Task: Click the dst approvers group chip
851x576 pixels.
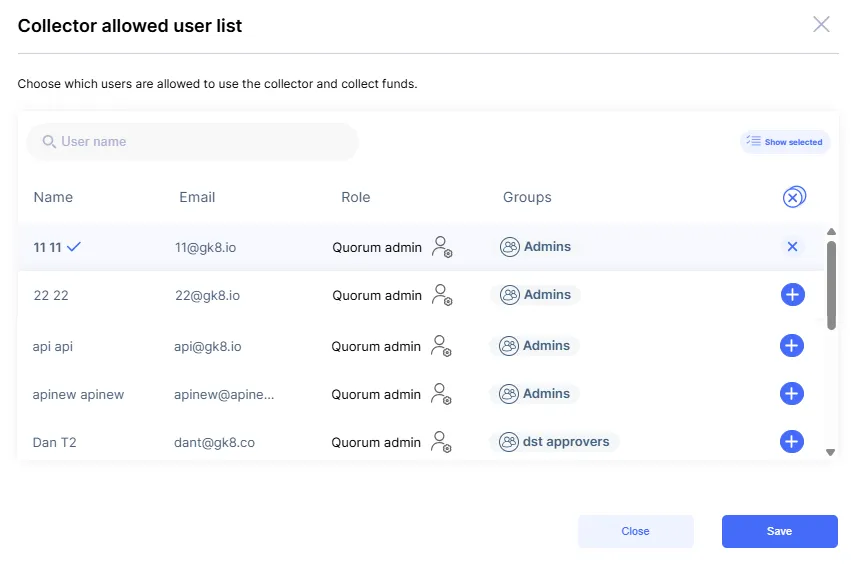Action: (x=554, y=442)
